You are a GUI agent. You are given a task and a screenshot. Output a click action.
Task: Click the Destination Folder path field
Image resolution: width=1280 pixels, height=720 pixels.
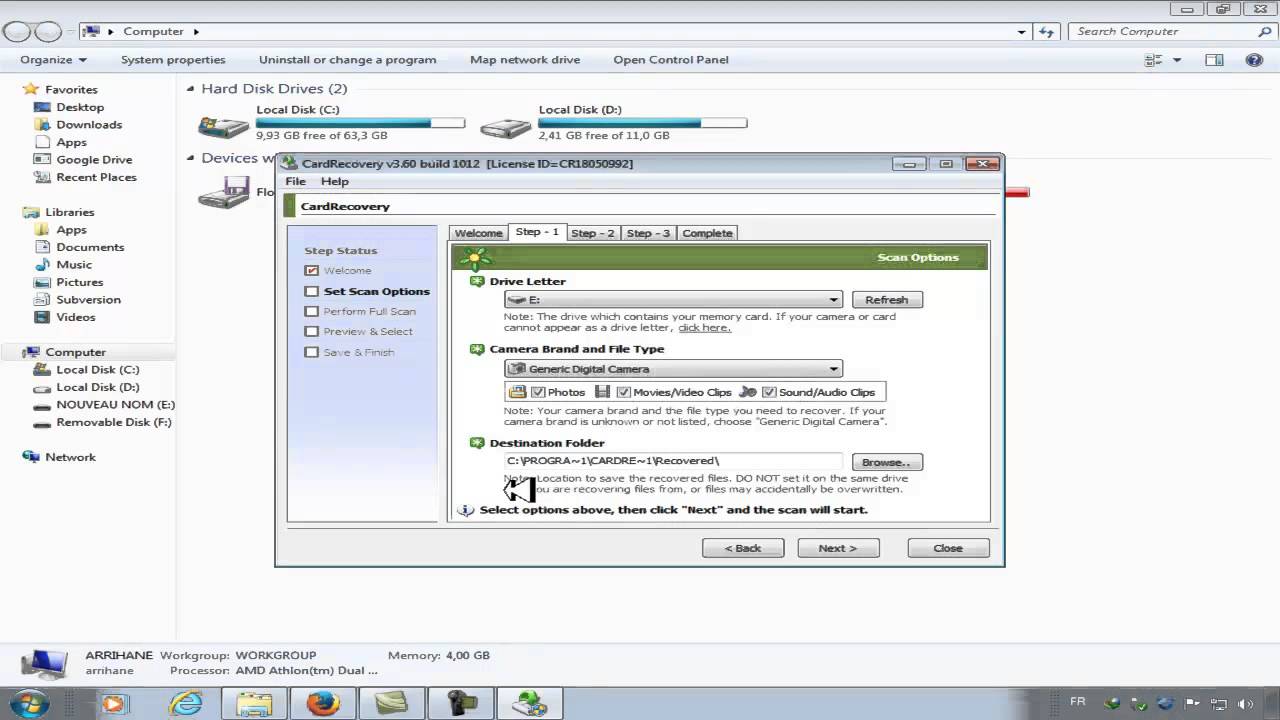point(673,461)
